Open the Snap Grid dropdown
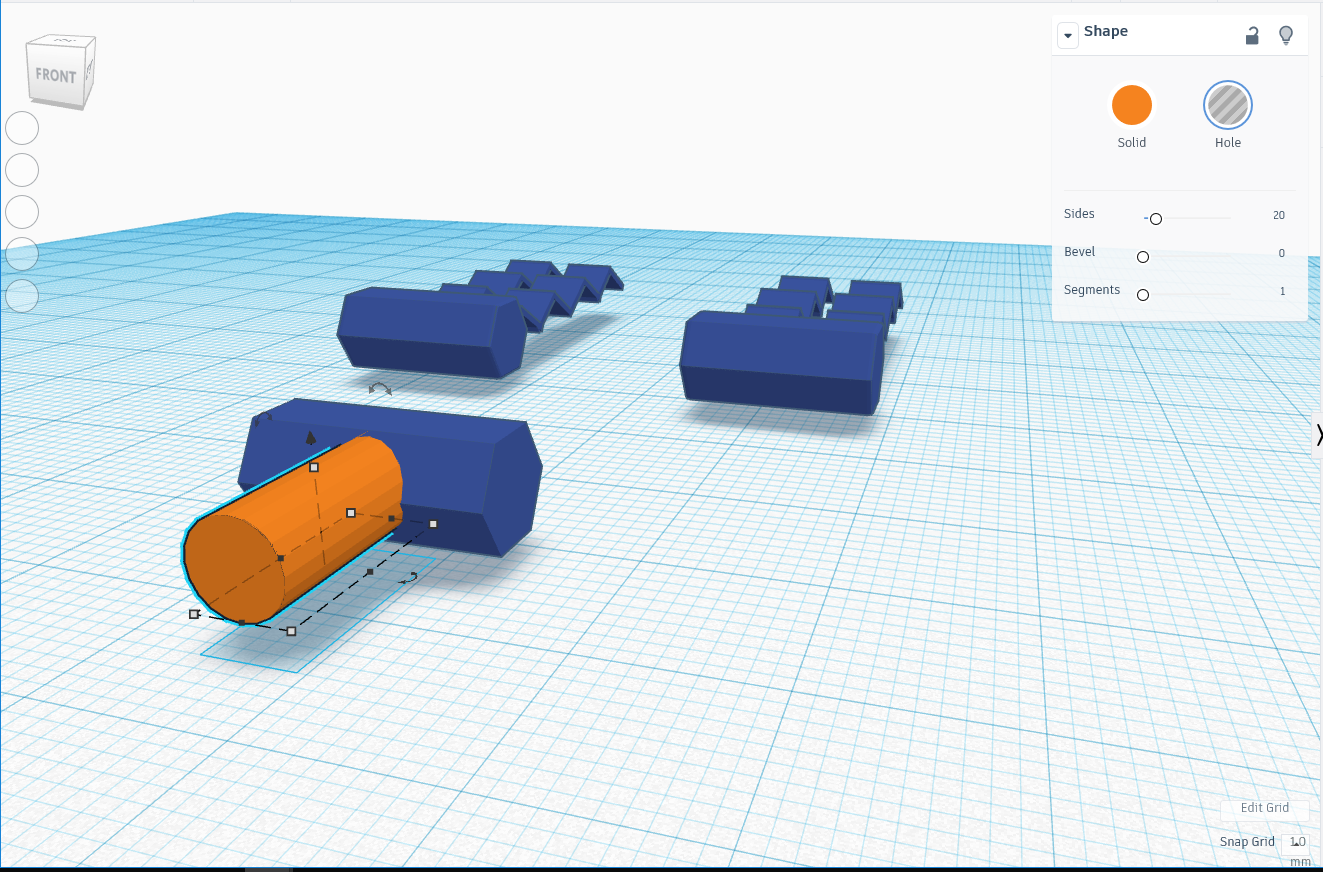 click(x=1295, y=843)
